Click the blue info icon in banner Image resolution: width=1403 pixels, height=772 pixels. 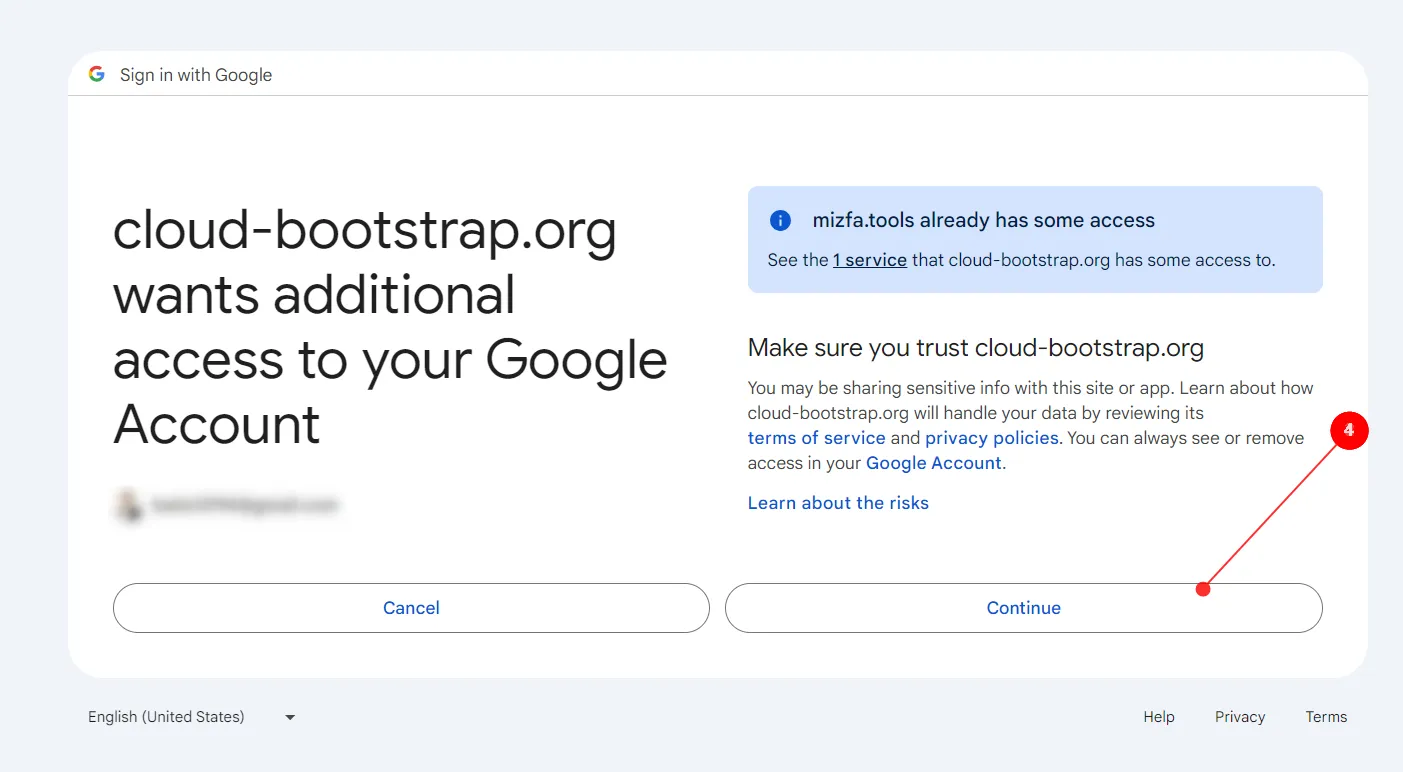pos(780,221)
